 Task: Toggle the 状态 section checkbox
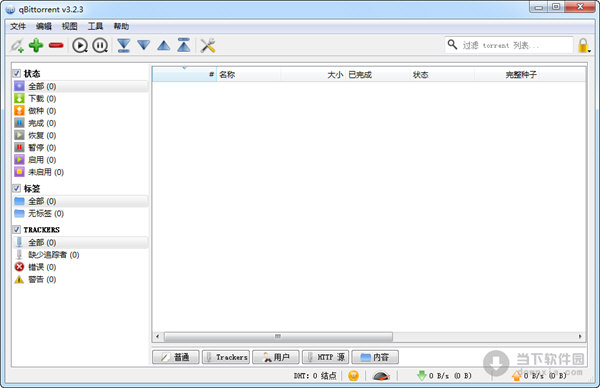[x=17, y=73]
